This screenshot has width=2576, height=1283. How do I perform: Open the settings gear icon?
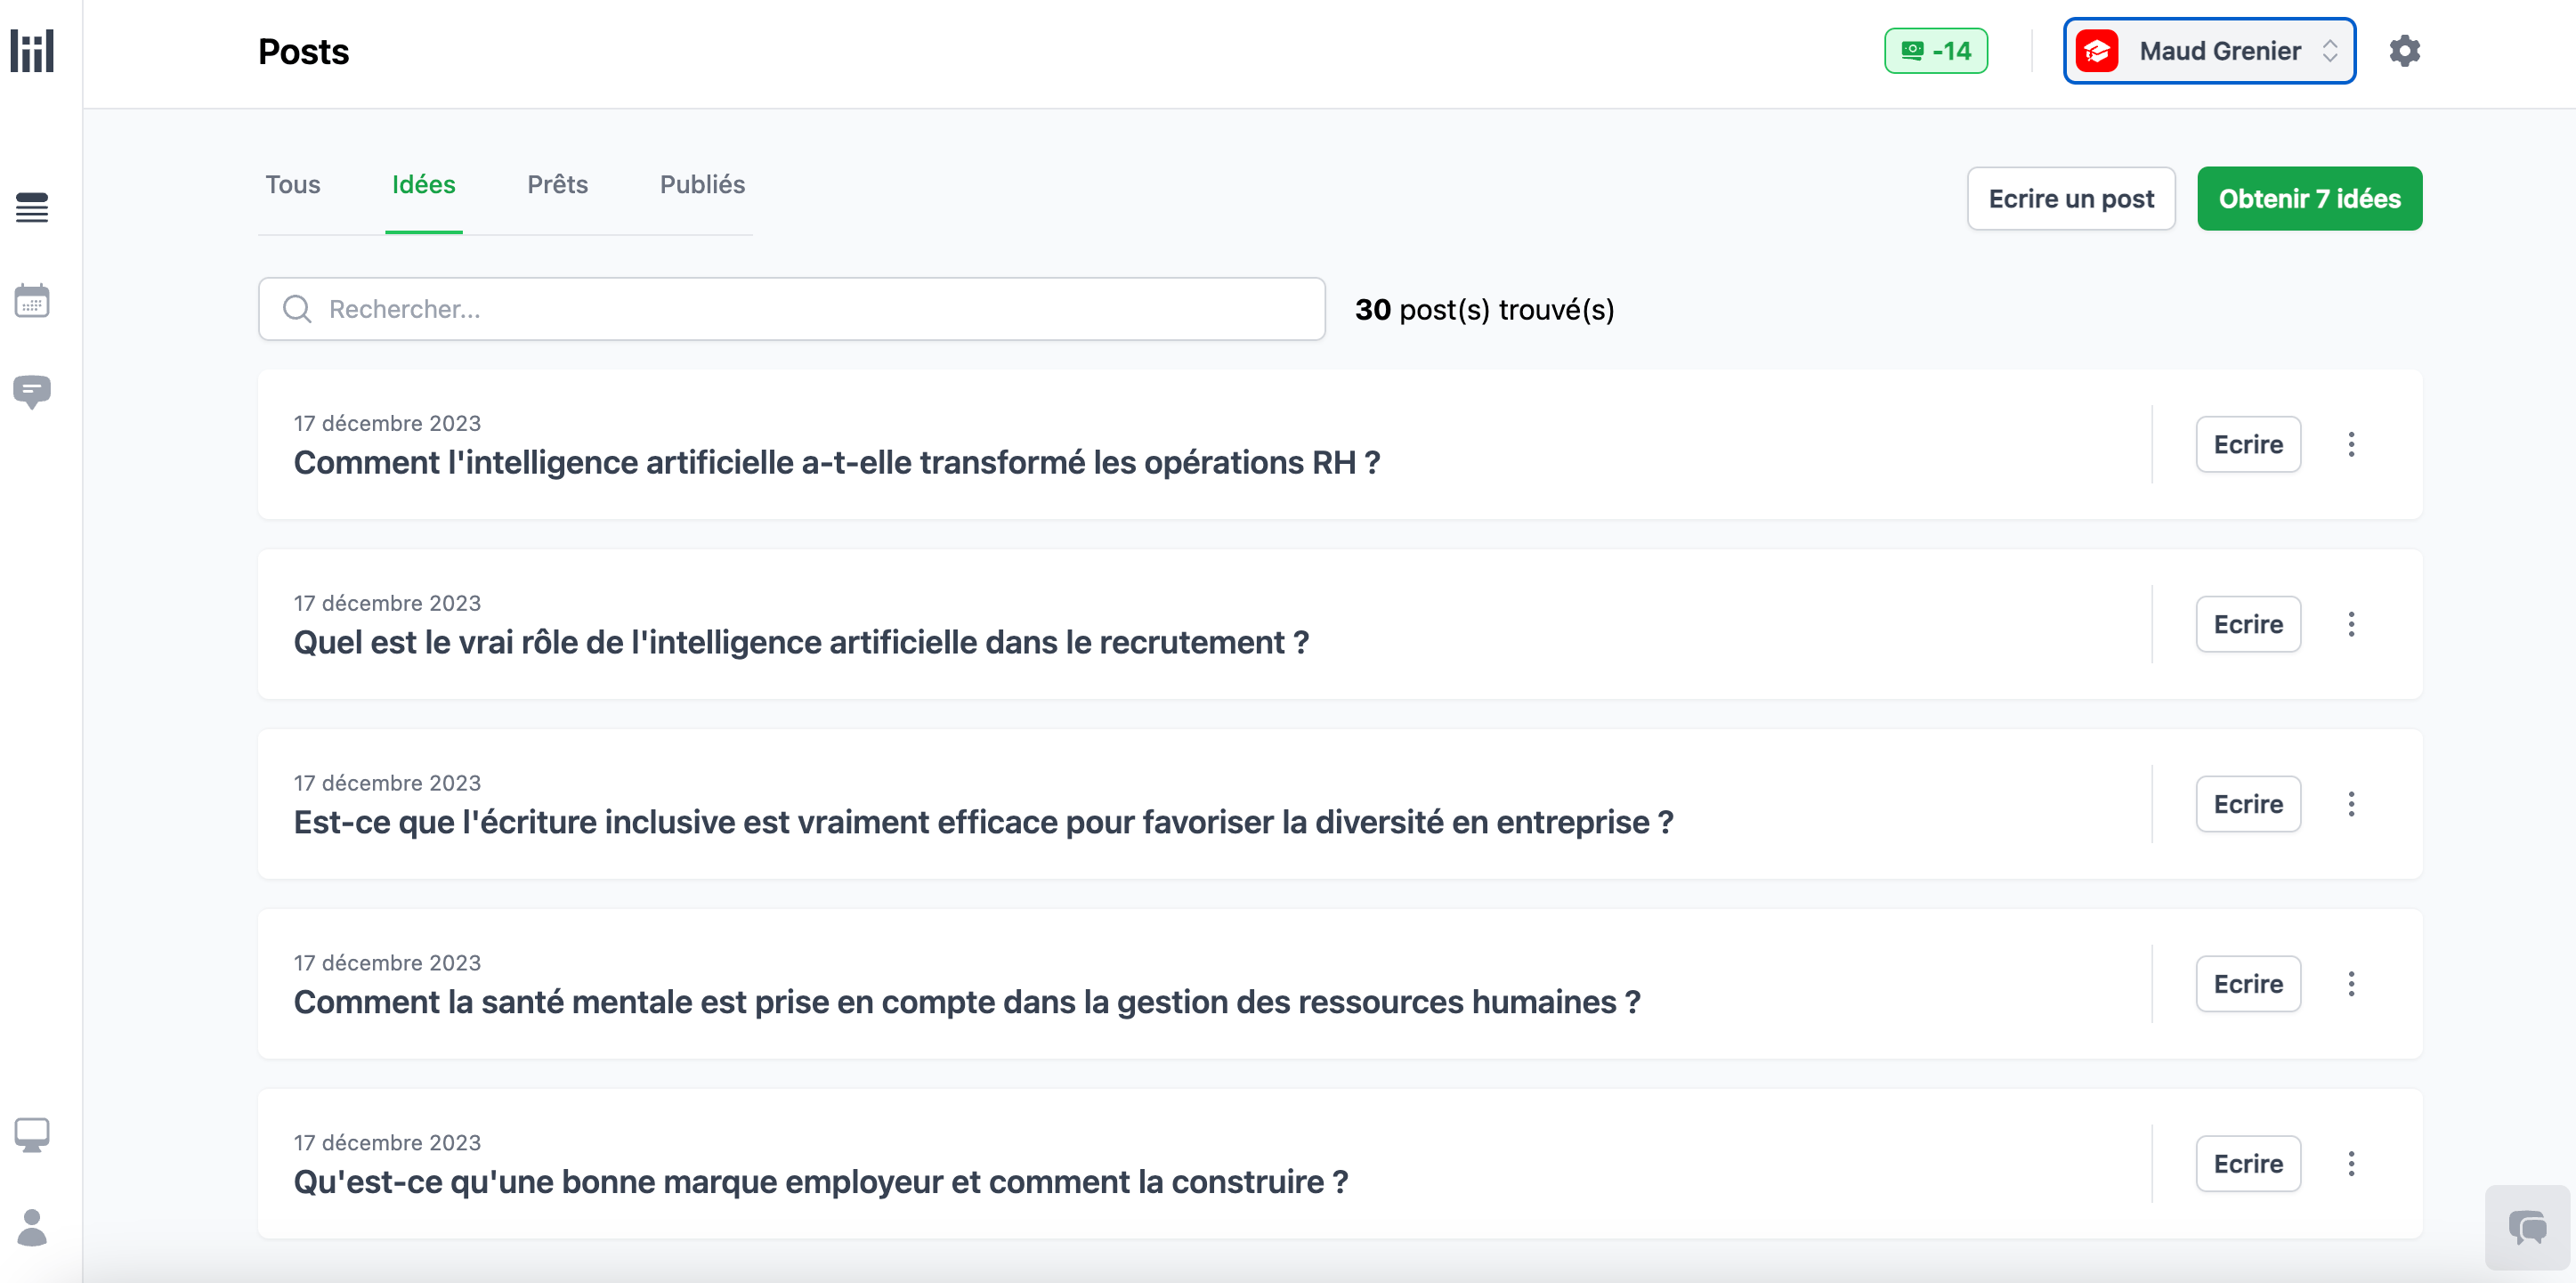coord(2404,51)
